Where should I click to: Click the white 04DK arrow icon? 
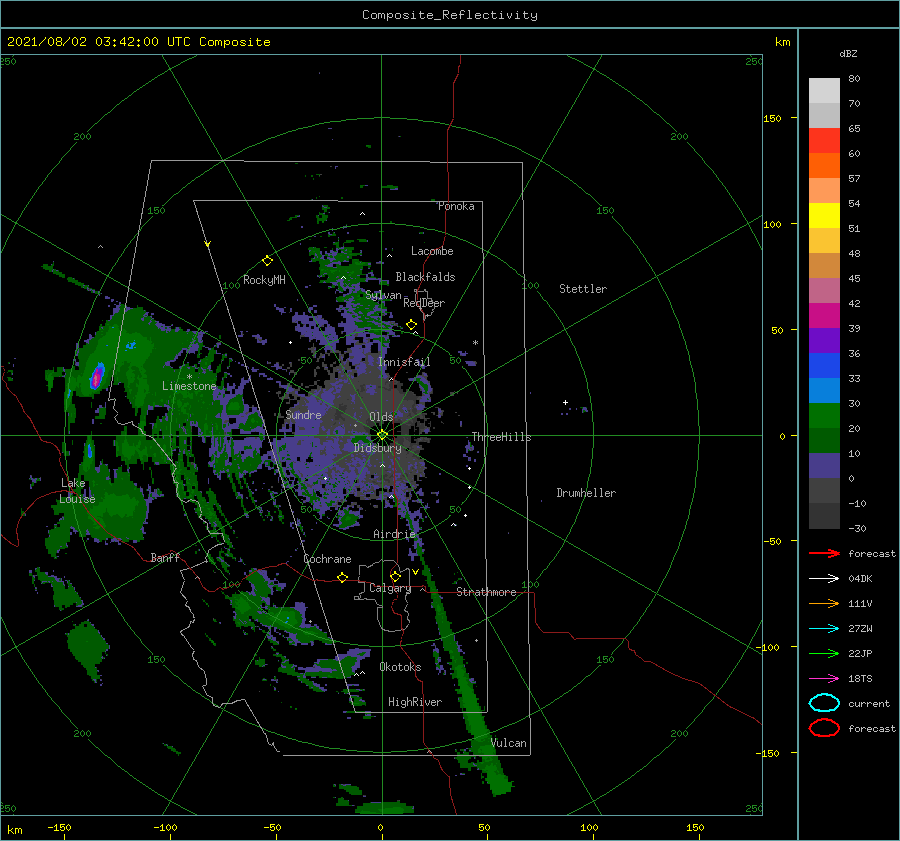tap(824, 579)
